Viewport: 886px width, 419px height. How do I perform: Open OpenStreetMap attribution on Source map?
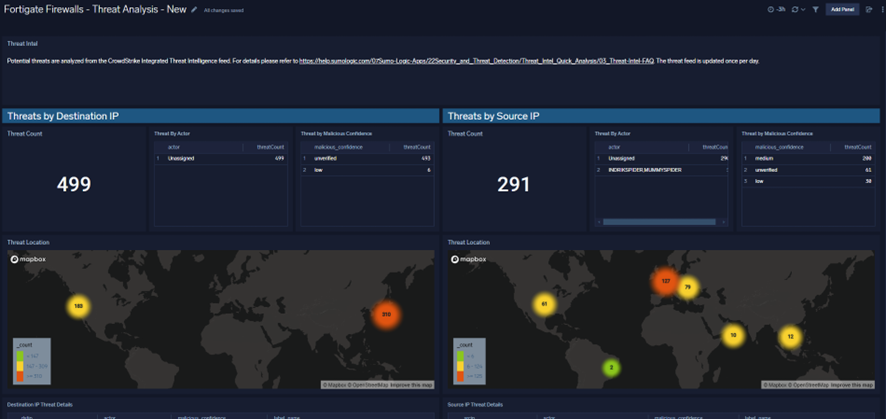coord(810,385)
